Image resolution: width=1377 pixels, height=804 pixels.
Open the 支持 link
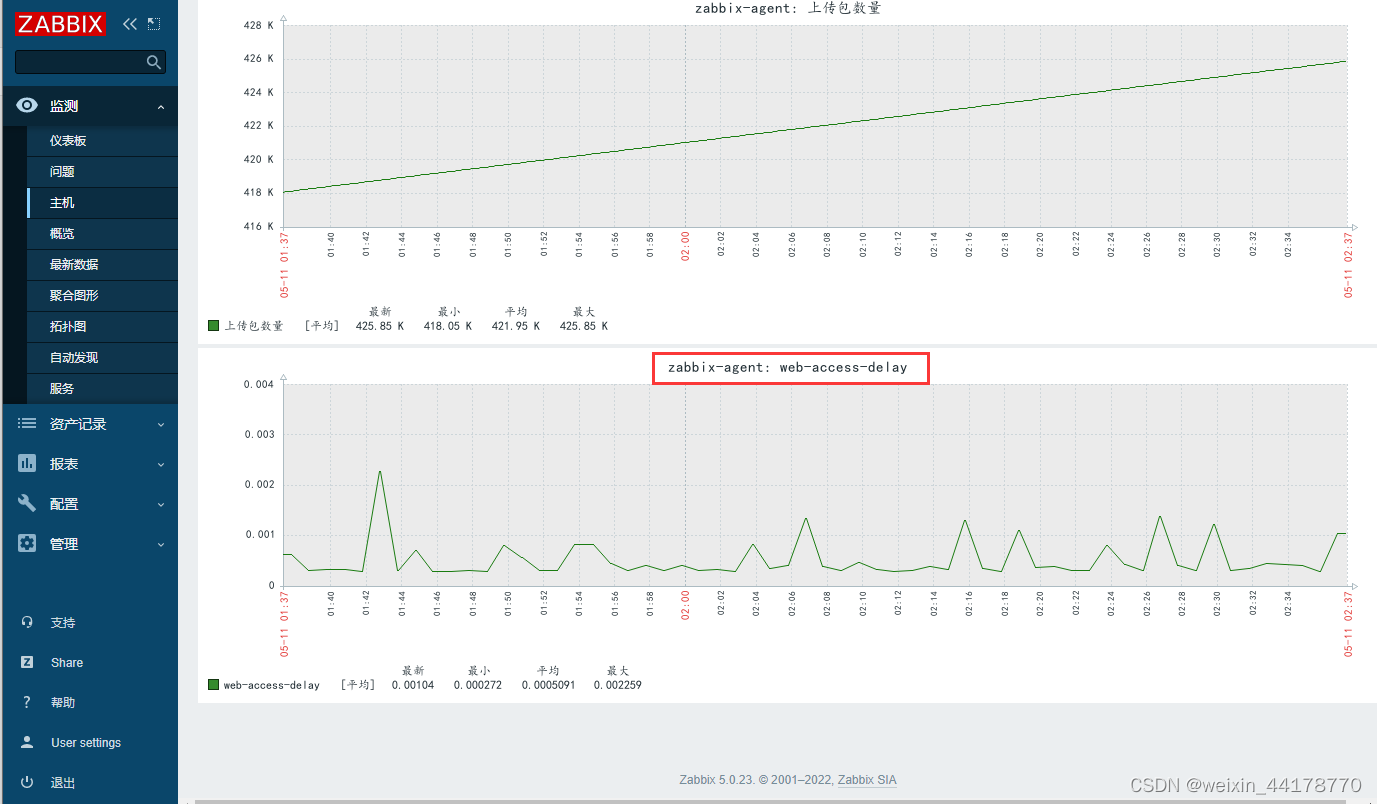[63, 623]
